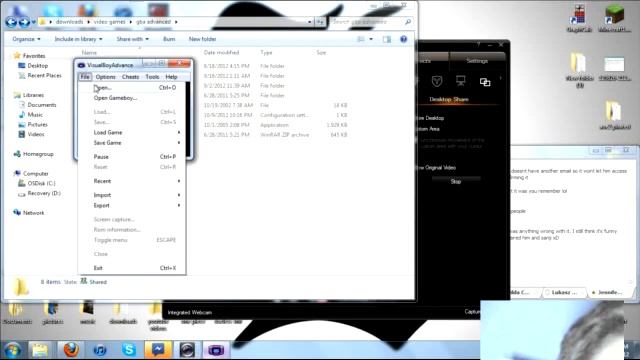Choose Open... from the File menu

pos(131,88)
